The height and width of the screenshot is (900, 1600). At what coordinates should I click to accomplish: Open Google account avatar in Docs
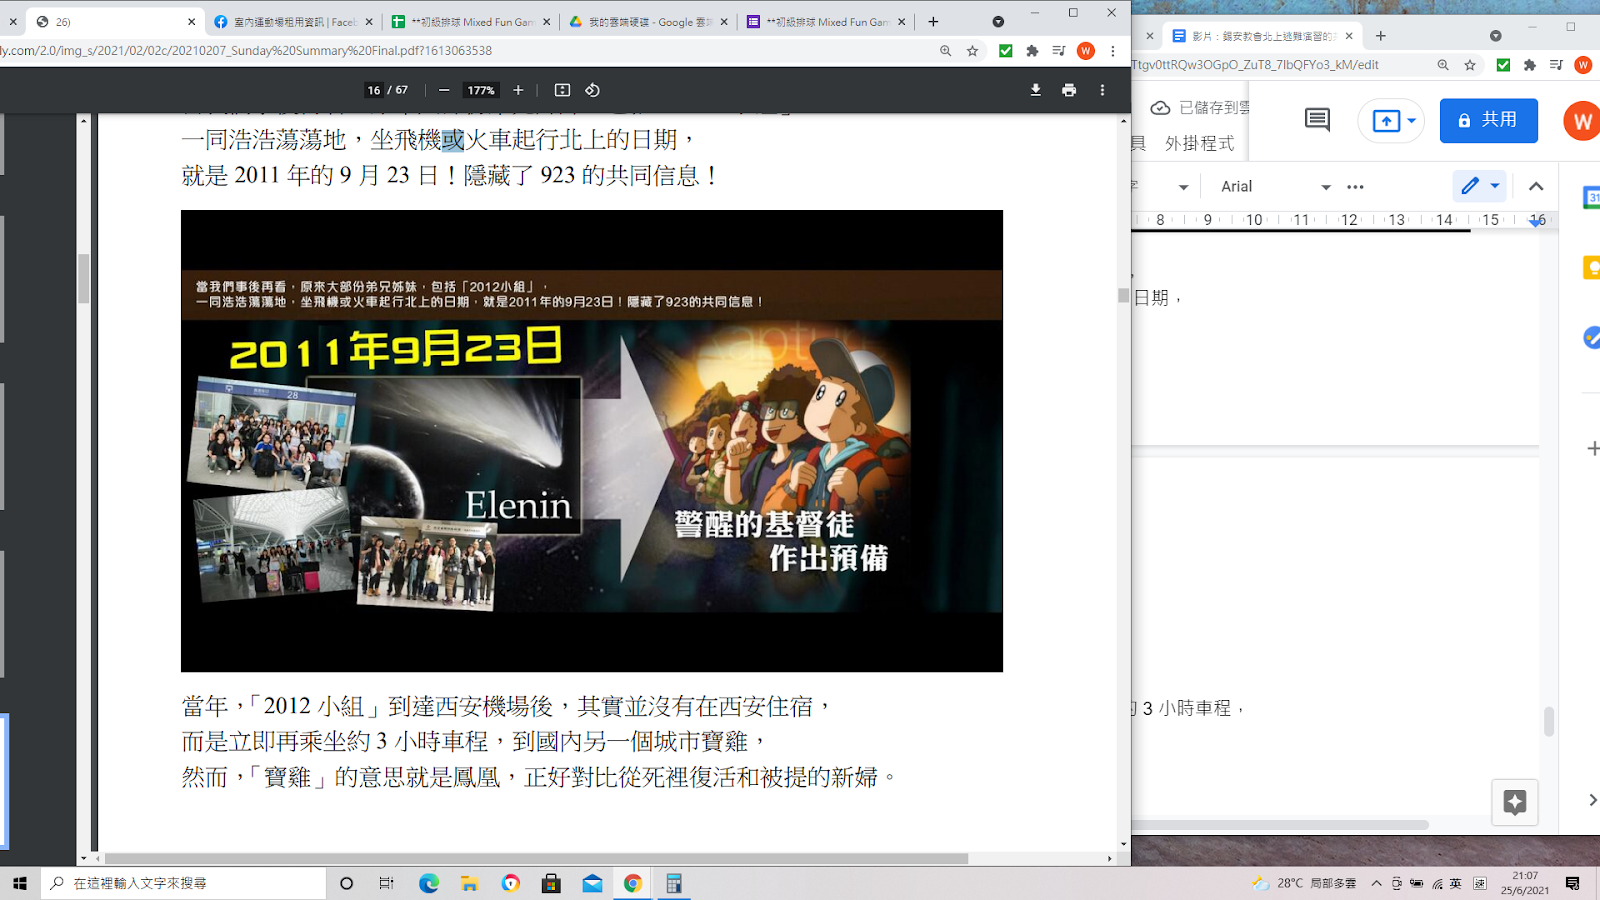click(1582, 121)
